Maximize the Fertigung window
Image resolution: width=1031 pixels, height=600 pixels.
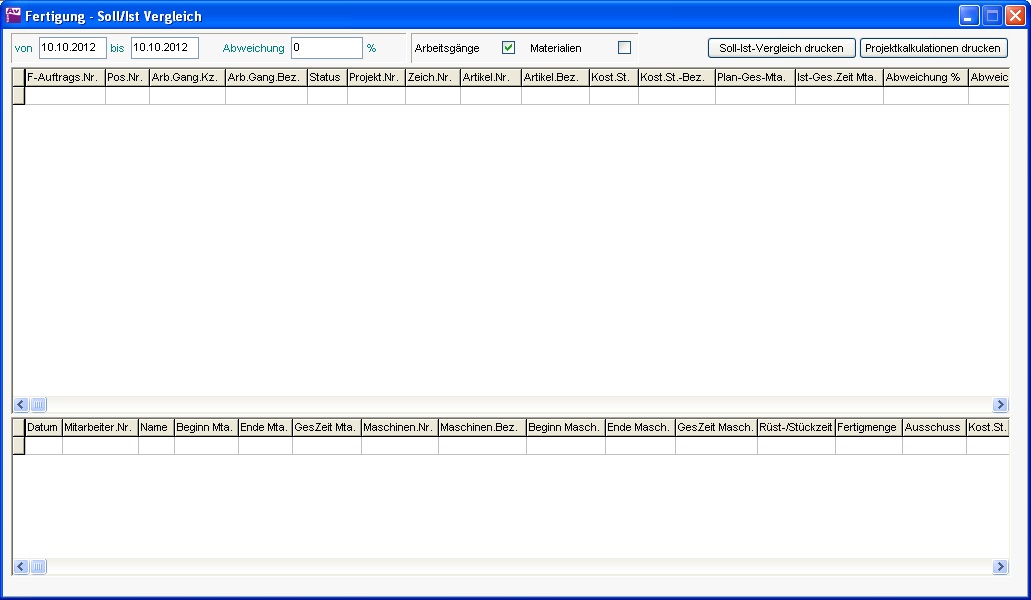coord(992,15)
